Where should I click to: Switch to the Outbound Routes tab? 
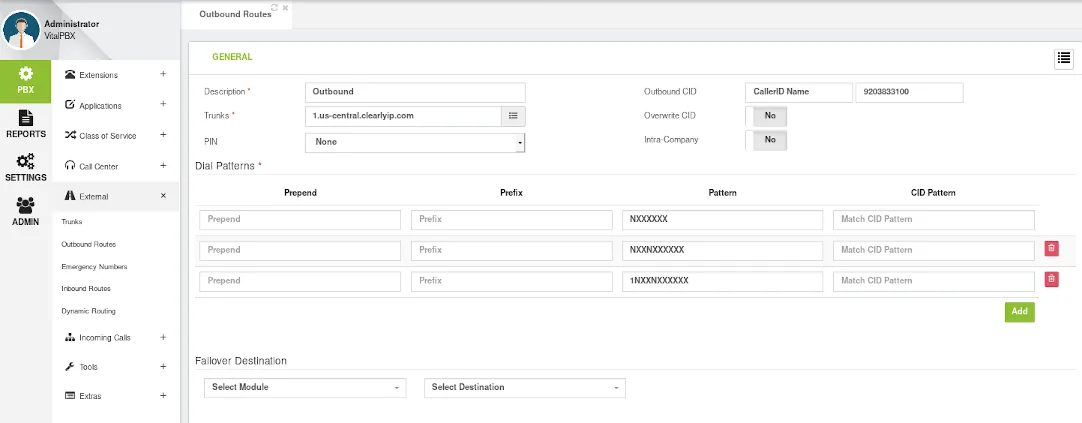pos(235,14)
